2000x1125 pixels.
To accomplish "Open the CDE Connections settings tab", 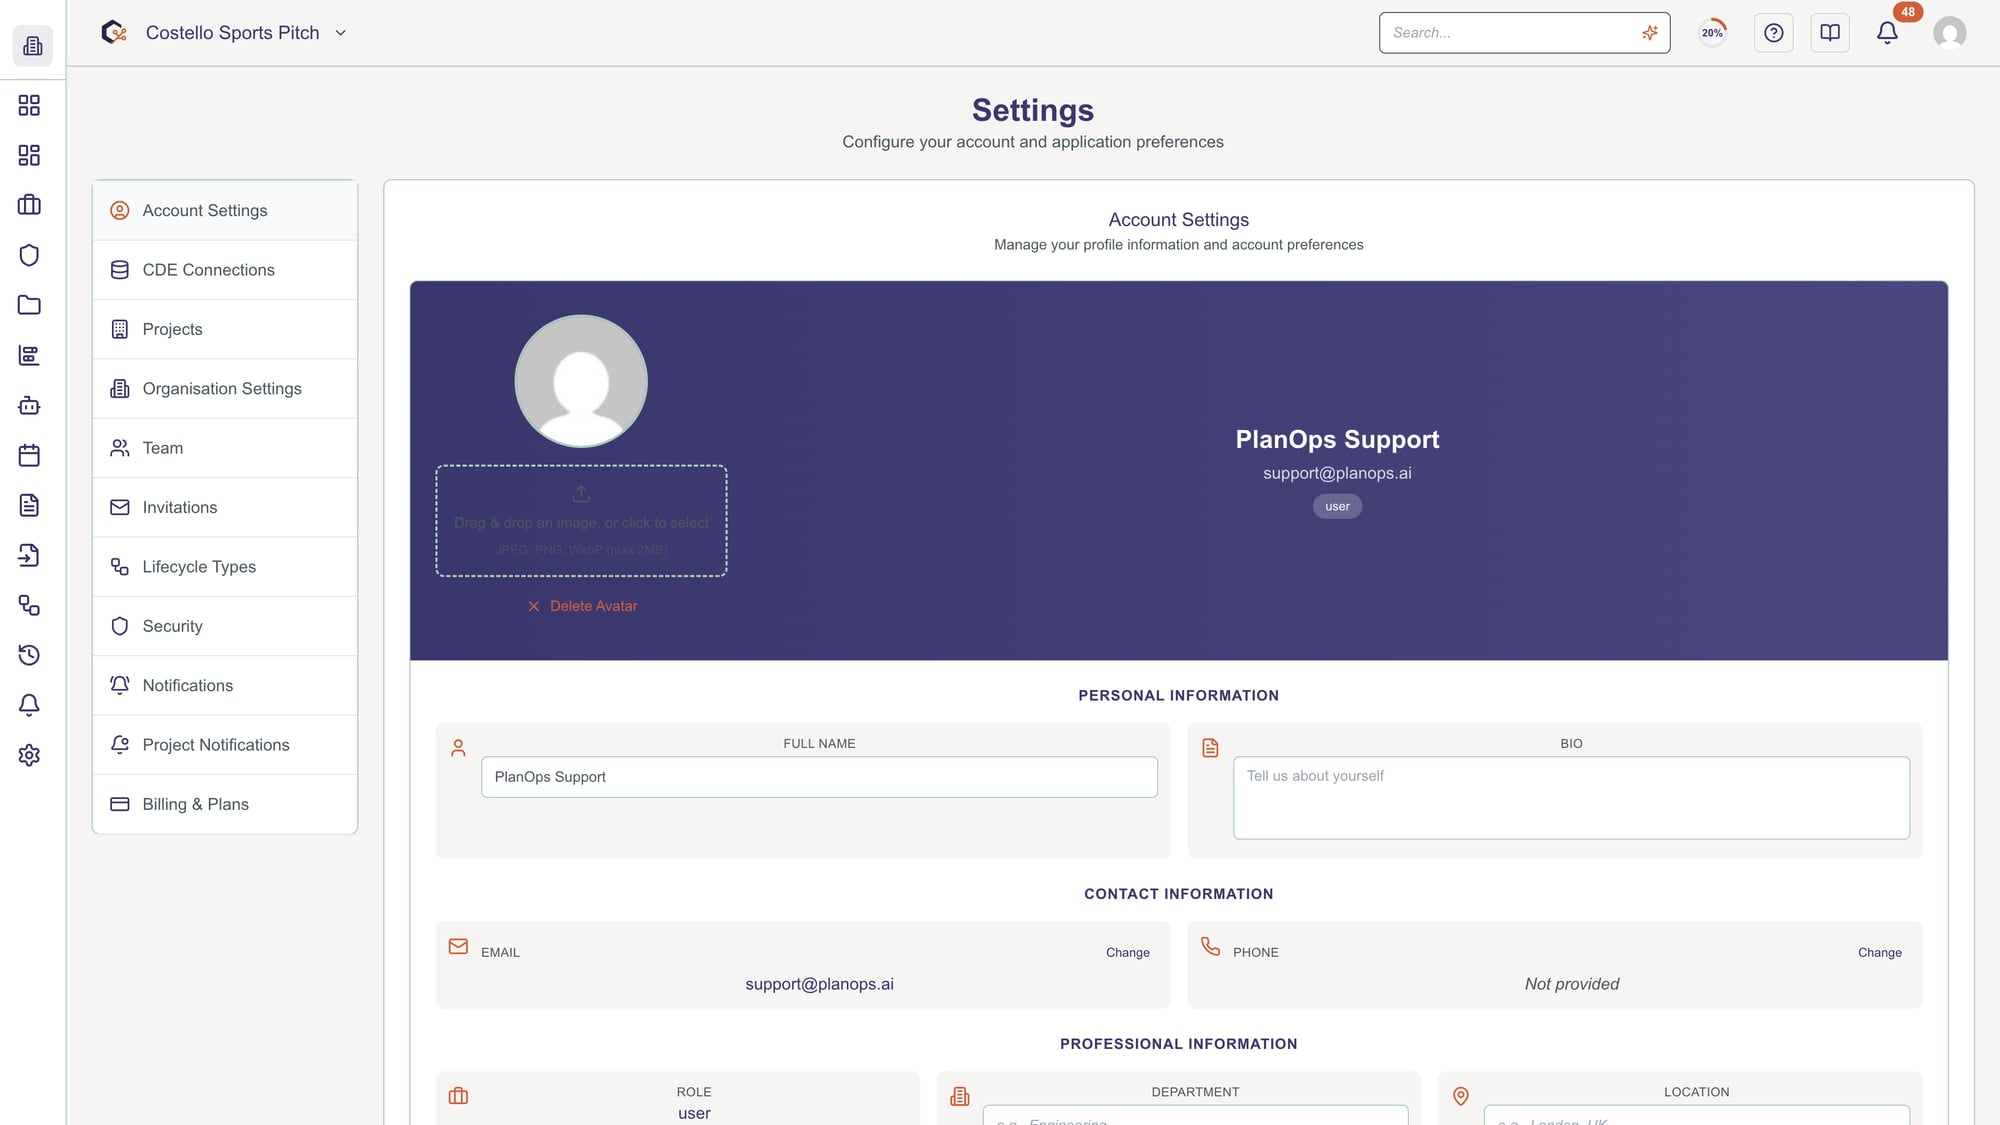I will [208, 270].
